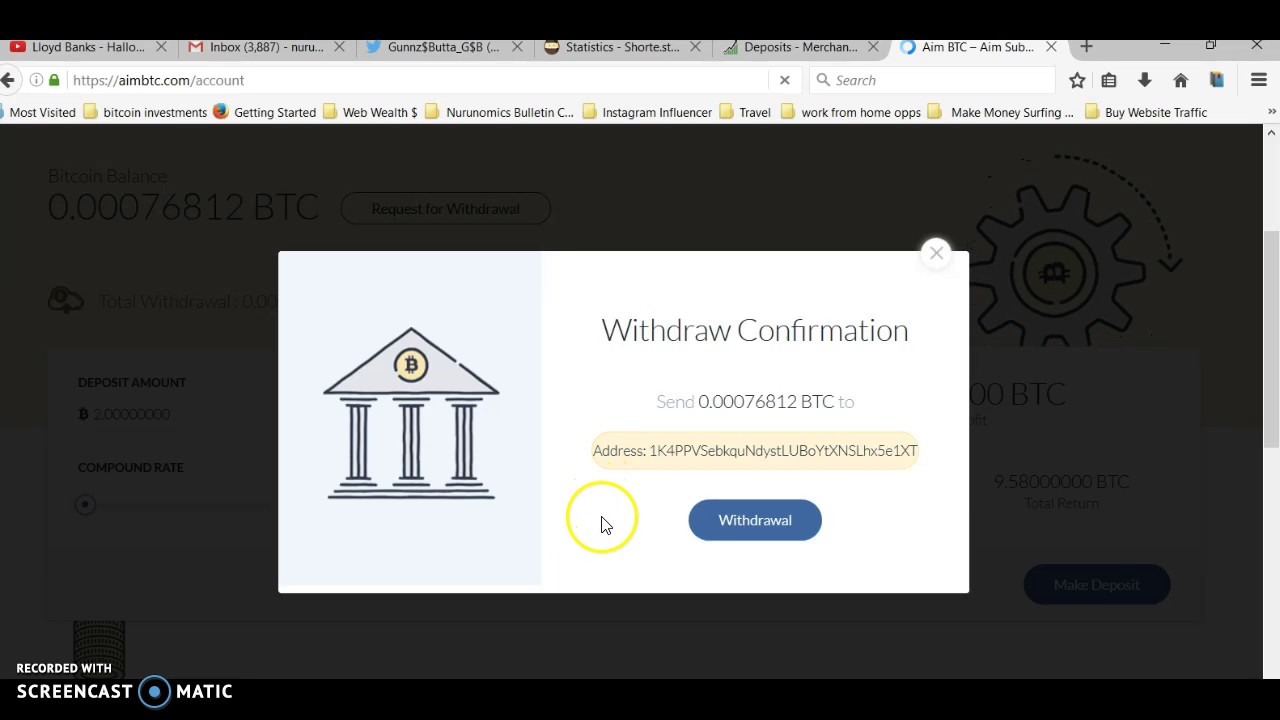Go to the Home page icon
This screenshot has width=1280, height=720.
click(x=1181, y=80)
